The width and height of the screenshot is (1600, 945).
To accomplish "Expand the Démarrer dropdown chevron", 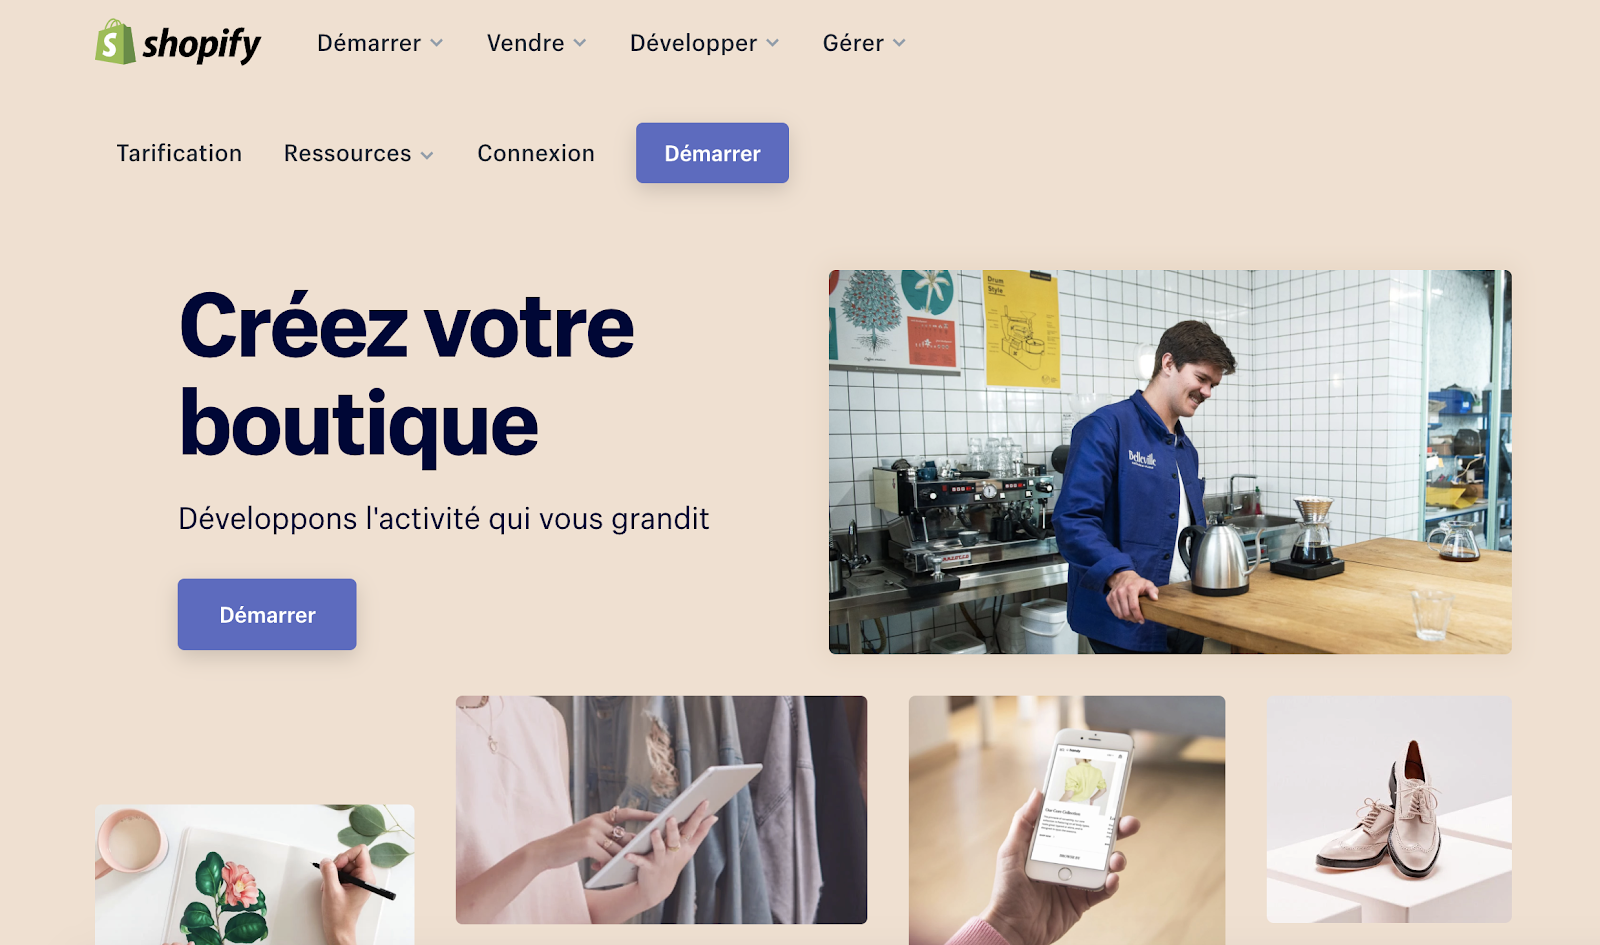I will (437, 43).
